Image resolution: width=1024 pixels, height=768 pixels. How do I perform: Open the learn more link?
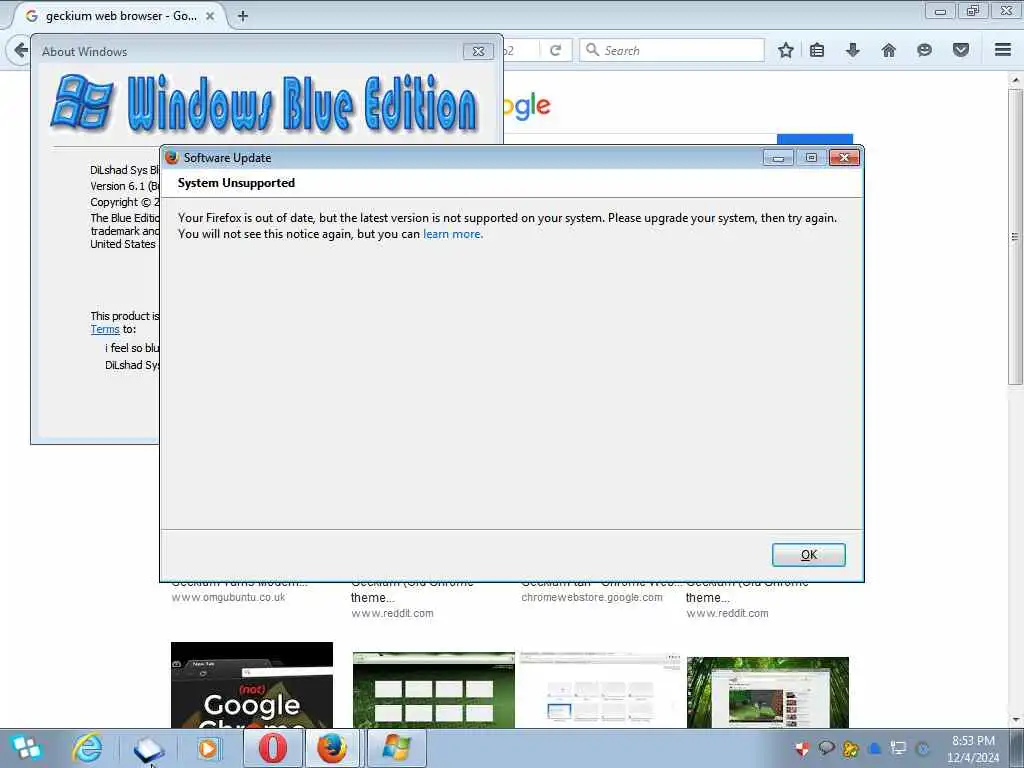452,234
